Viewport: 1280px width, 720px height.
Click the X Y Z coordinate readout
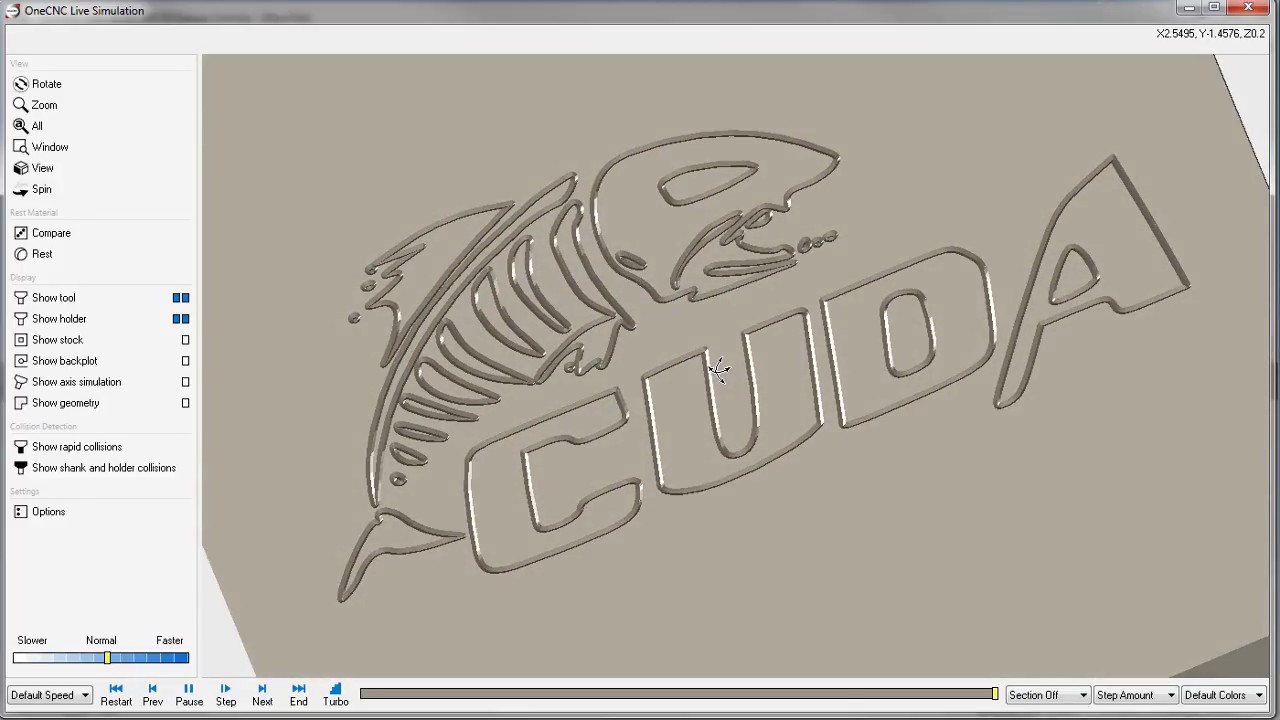tap(1210, 33)
